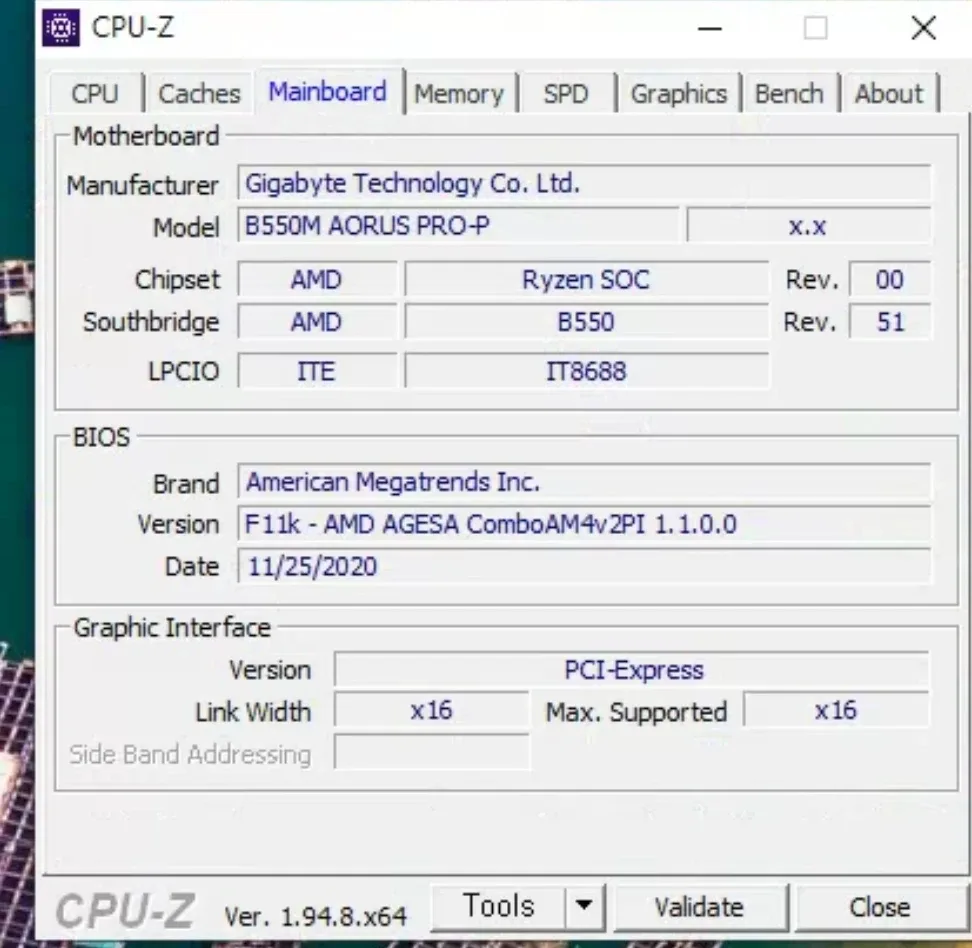Open the About tab

coord(888,94)
